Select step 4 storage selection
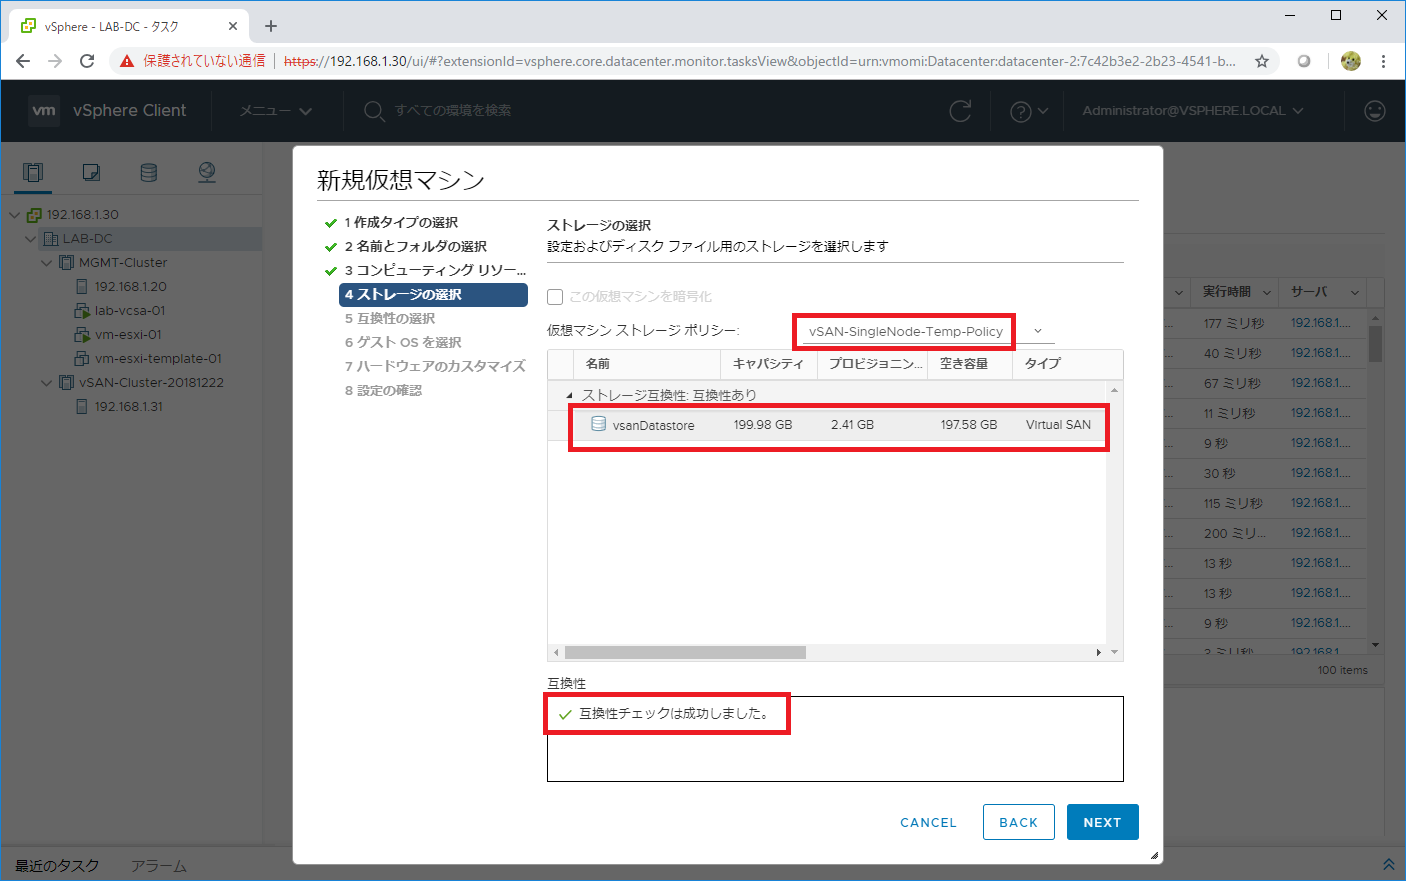The width and height of the screenshot is (1406, 881). click(433, 294)
